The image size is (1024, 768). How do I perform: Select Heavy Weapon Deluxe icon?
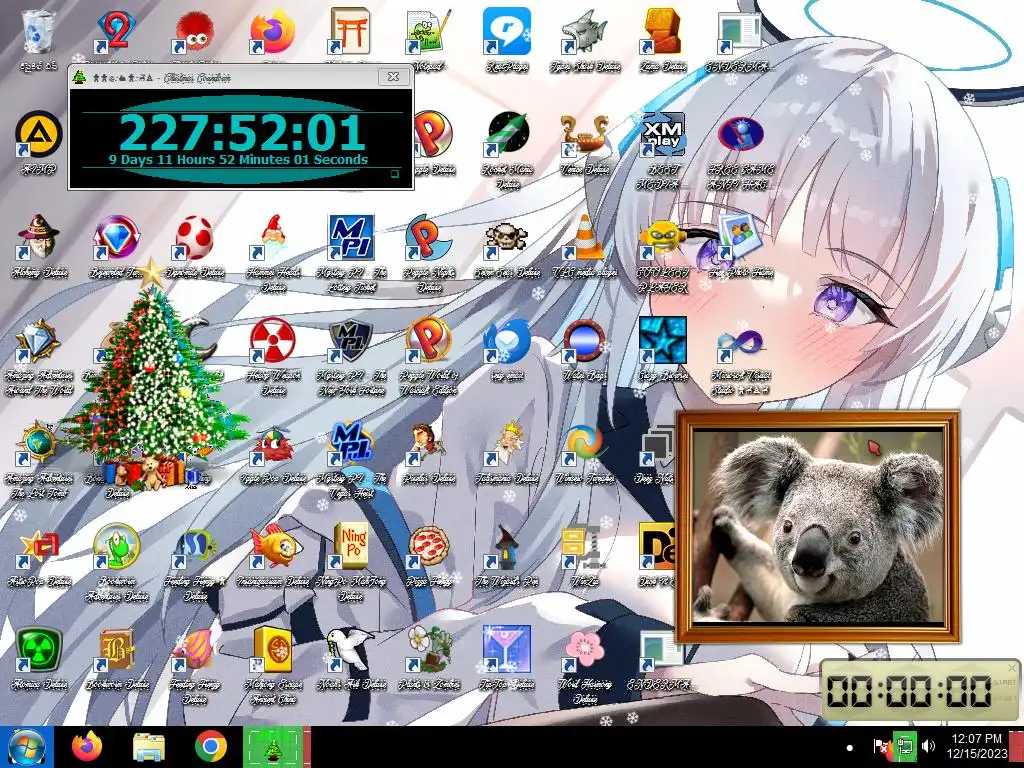point(272,340)
